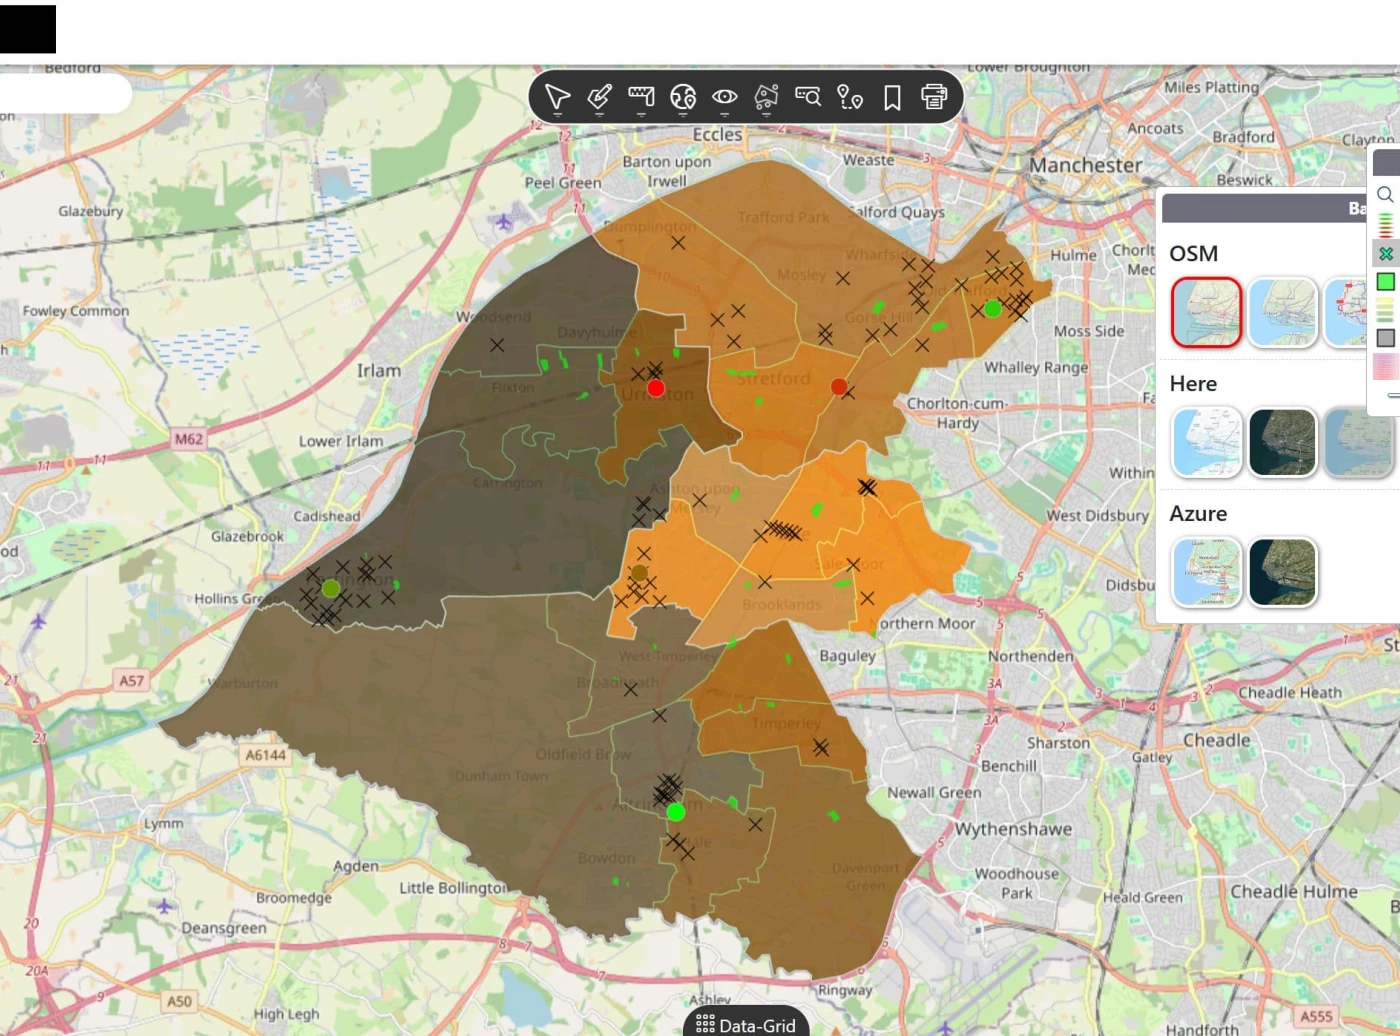The image size is (1400, 1036).
Task: Expand the Data-Grid panel at bottom
Action: click(746, 1024)
